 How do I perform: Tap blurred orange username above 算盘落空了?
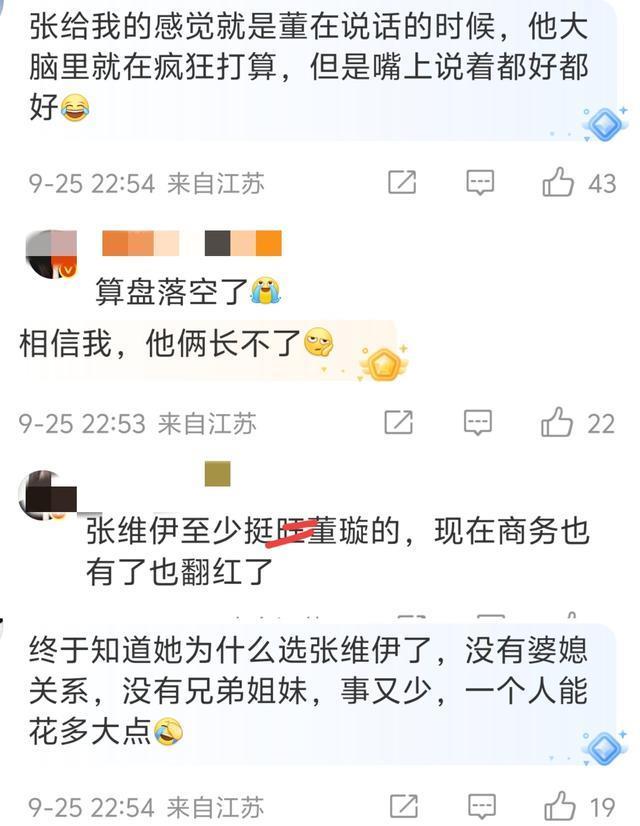(x=192, y=243)
